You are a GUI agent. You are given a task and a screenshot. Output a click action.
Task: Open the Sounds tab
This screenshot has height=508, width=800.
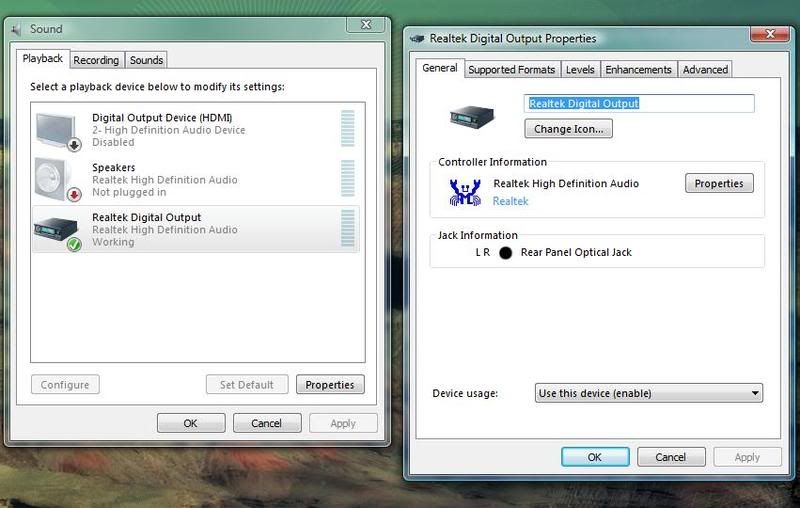146,60
